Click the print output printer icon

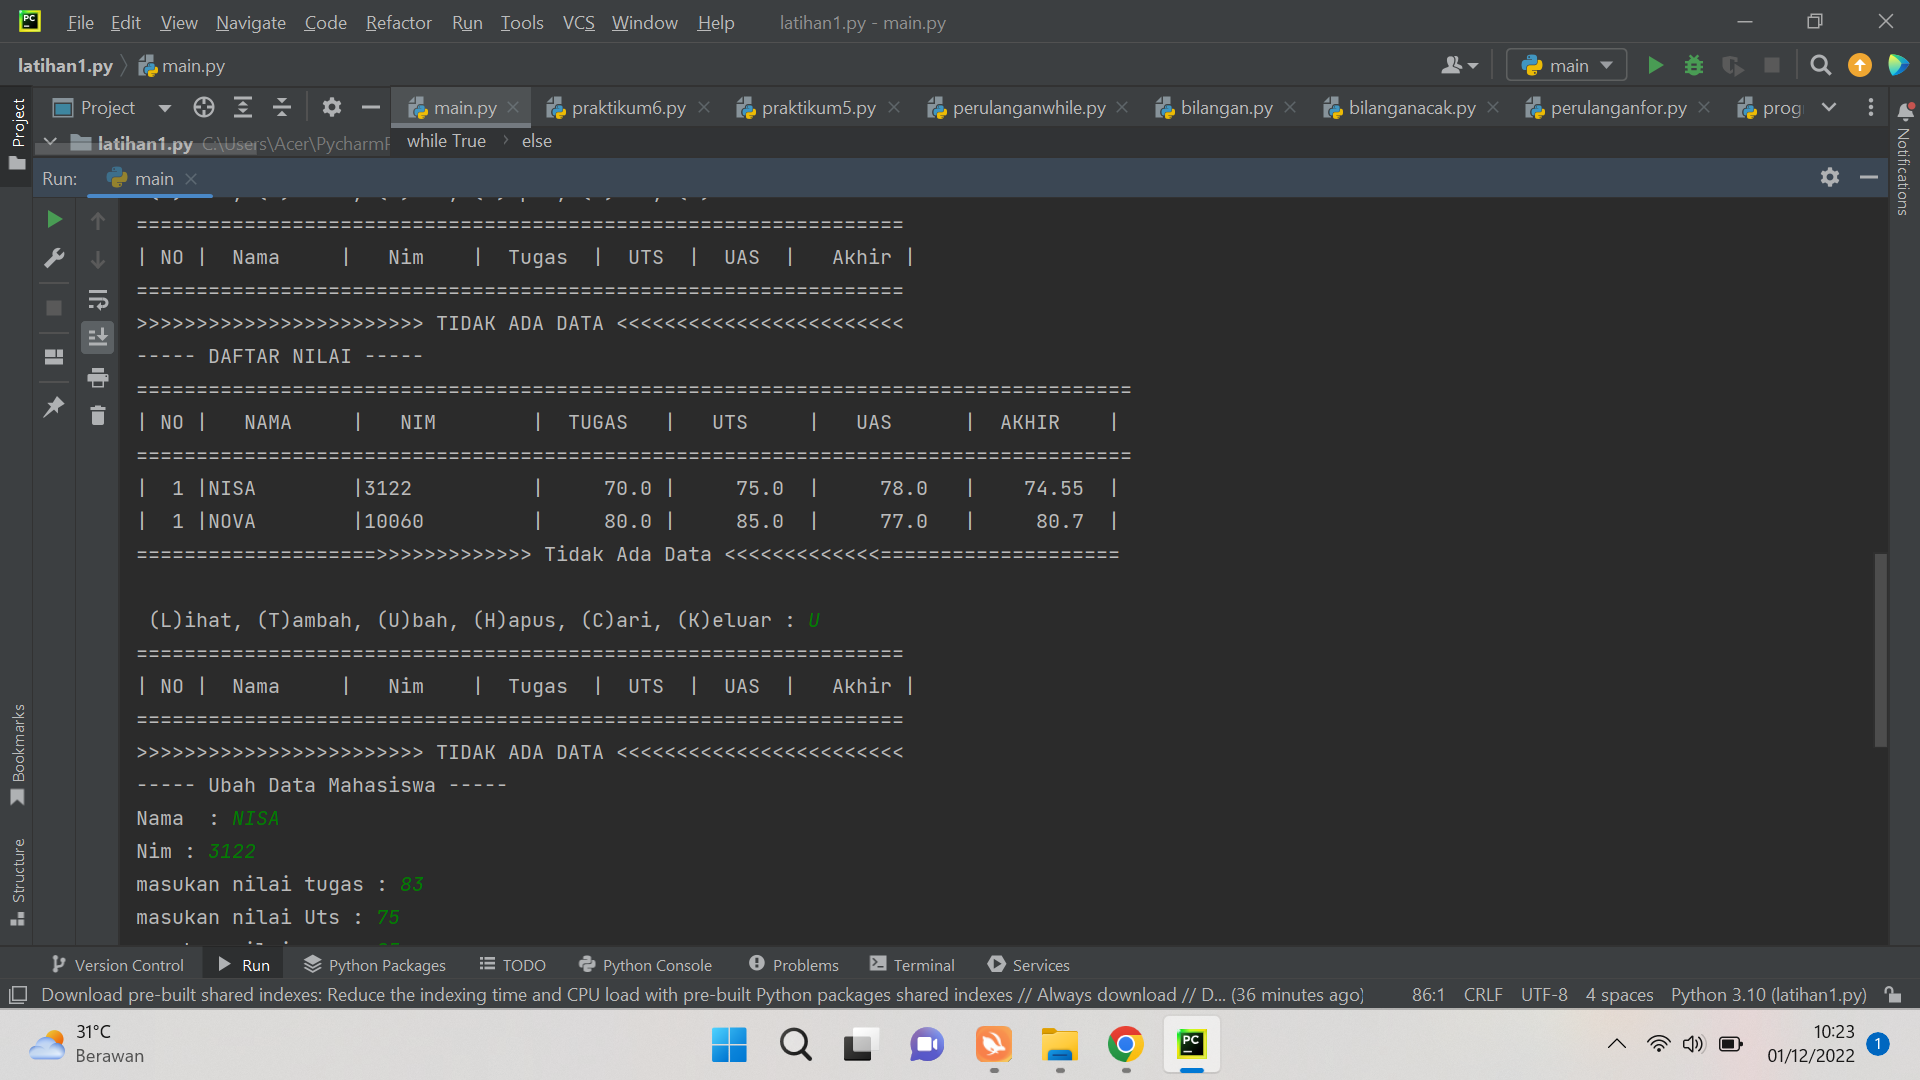(97, 377)
